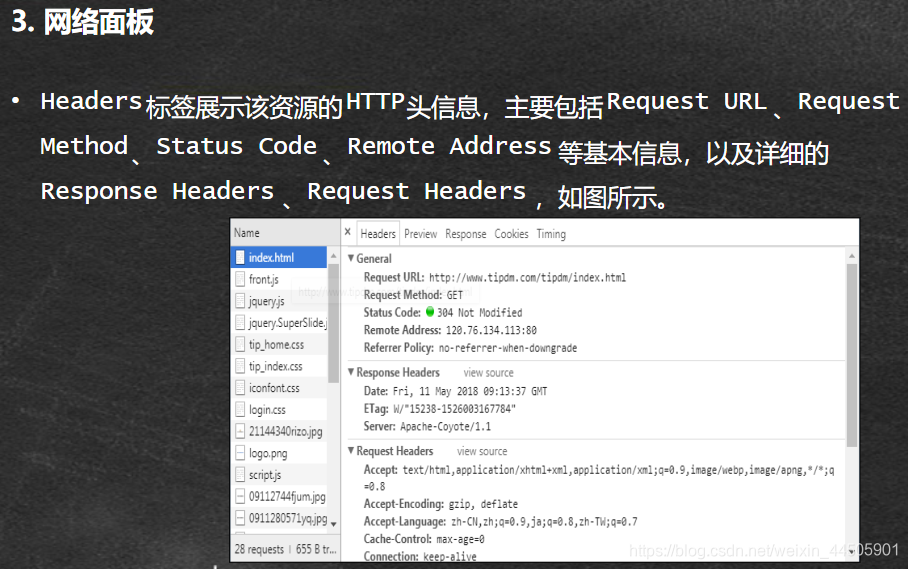
Task: Select the login.css request row
Action: (x=279, y=409)
